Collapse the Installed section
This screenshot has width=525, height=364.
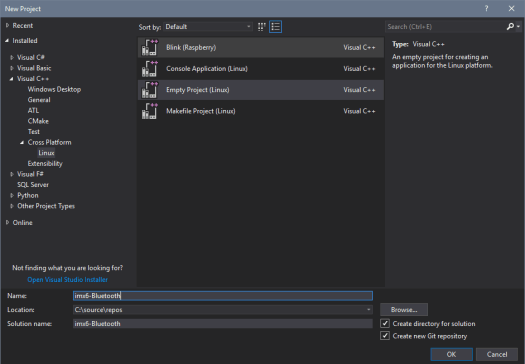coord(7,41)
